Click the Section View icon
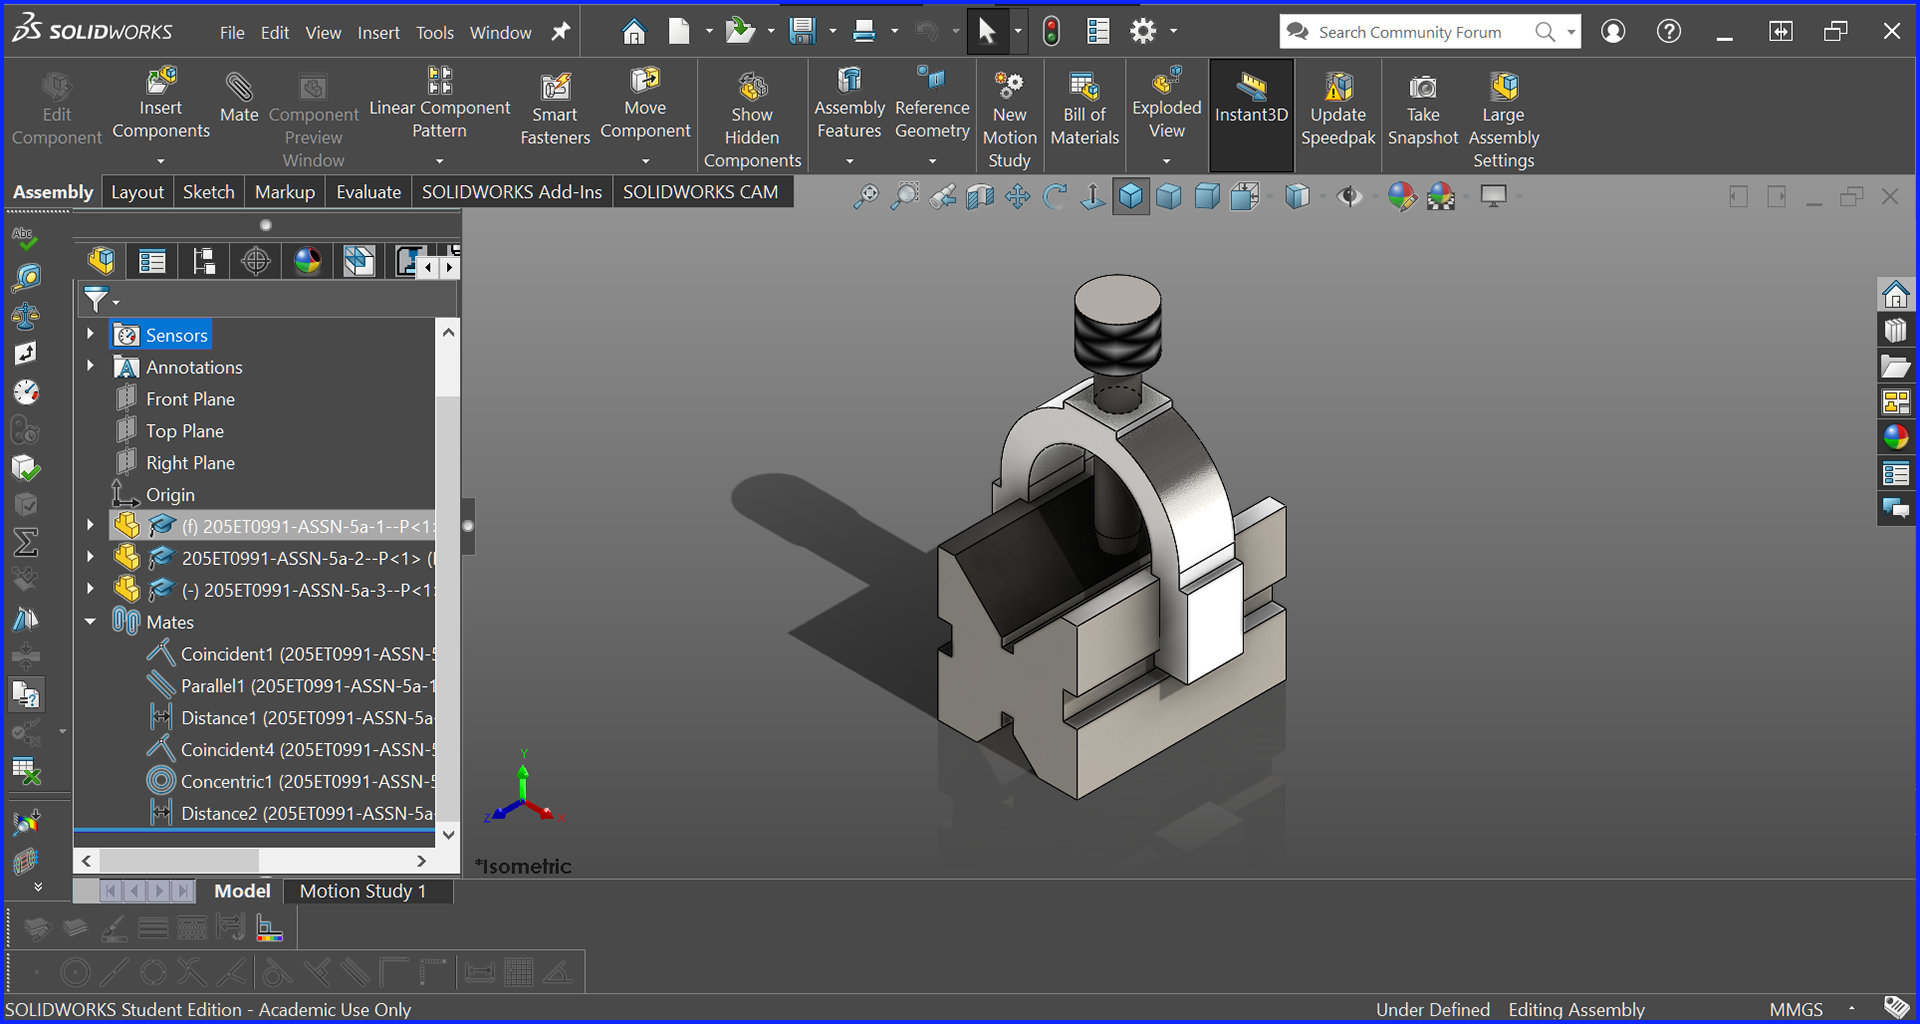1920x1024 pixels. pos(980,196)
